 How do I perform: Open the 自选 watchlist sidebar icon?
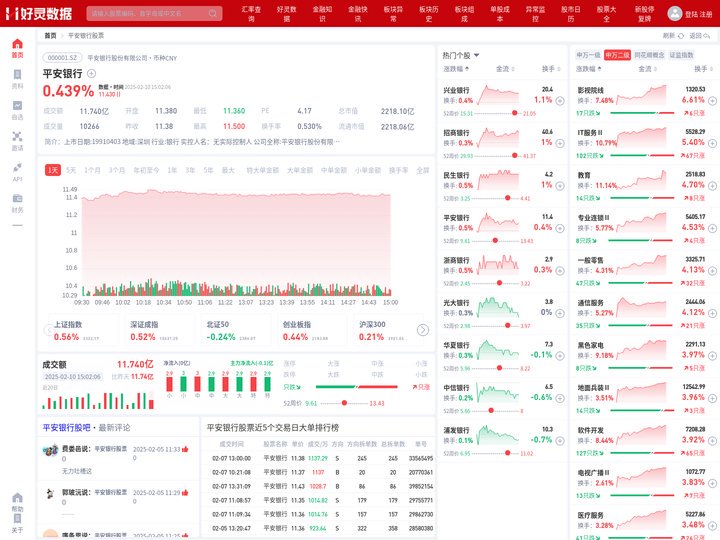tap(17, 106)
